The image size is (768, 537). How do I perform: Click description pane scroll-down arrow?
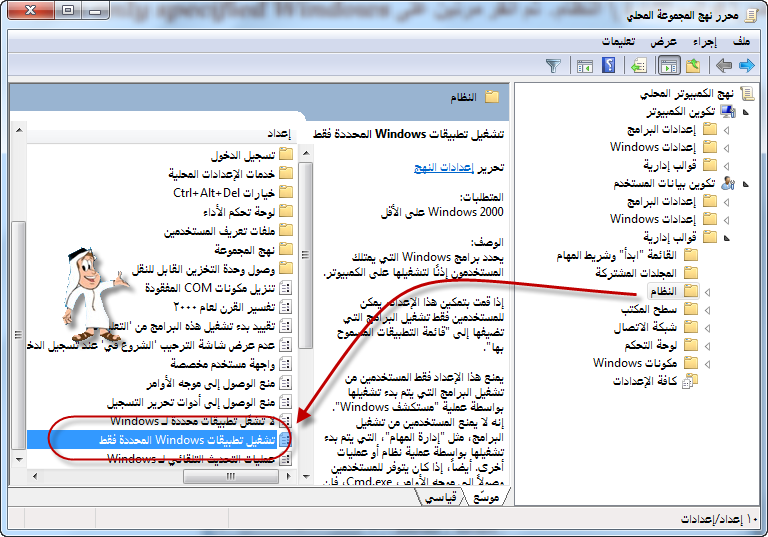306,476
